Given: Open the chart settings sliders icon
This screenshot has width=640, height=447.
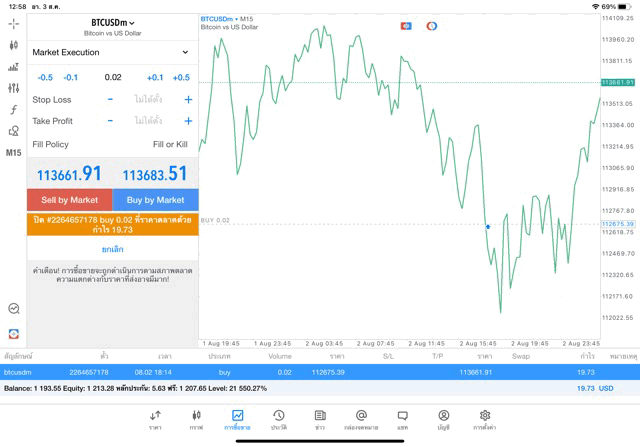Looking at the screenshot, I should 13,88.
